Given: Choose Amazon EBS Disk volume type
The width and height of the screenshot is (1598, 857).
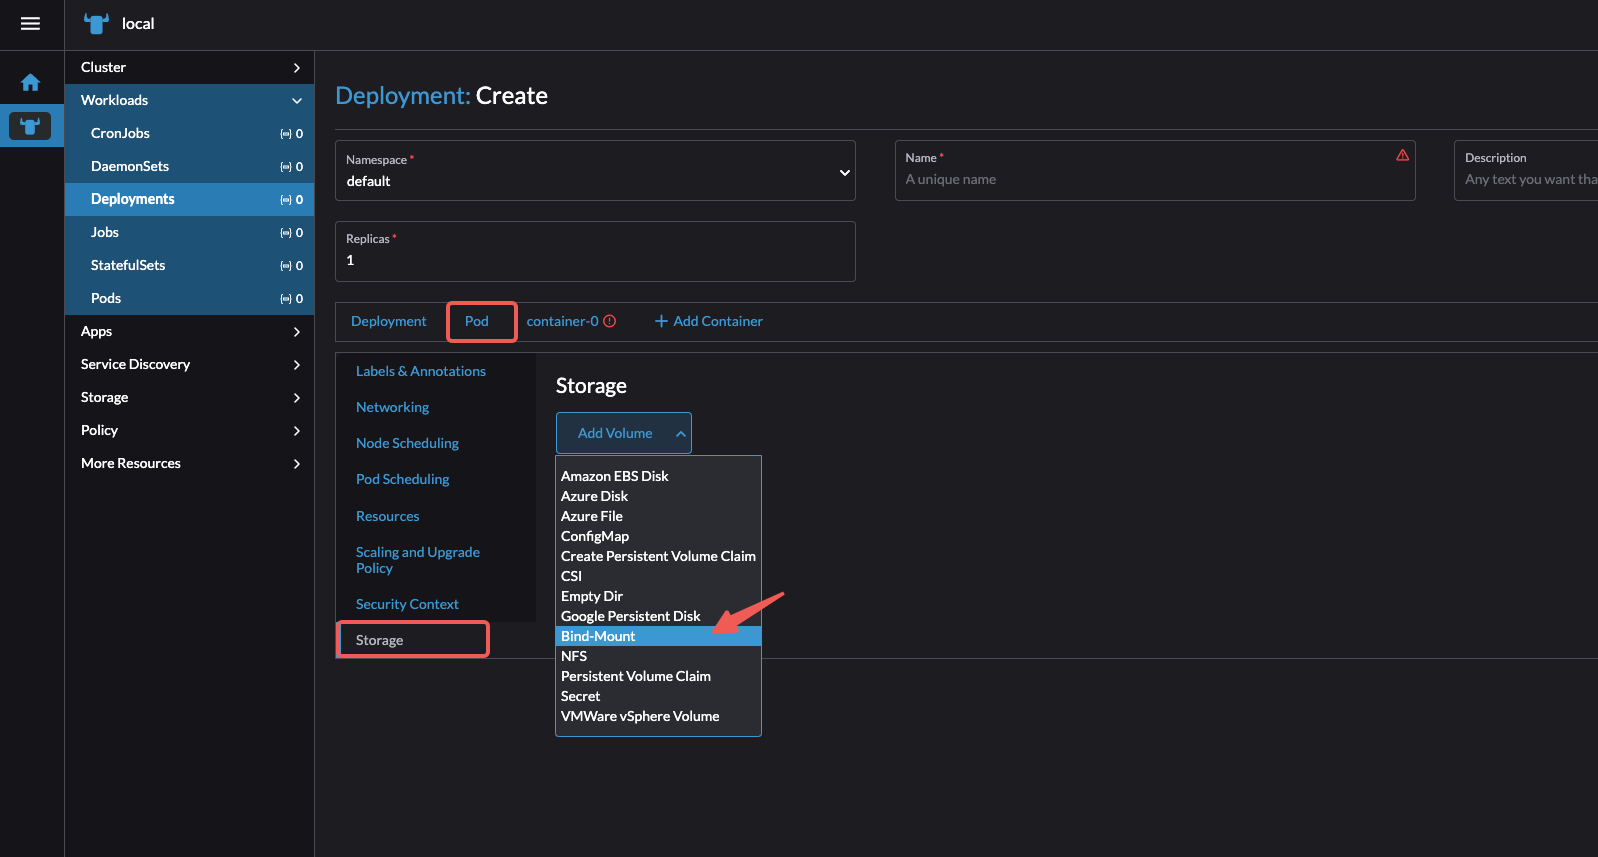Looking at the screenshot, I should 658,476.
